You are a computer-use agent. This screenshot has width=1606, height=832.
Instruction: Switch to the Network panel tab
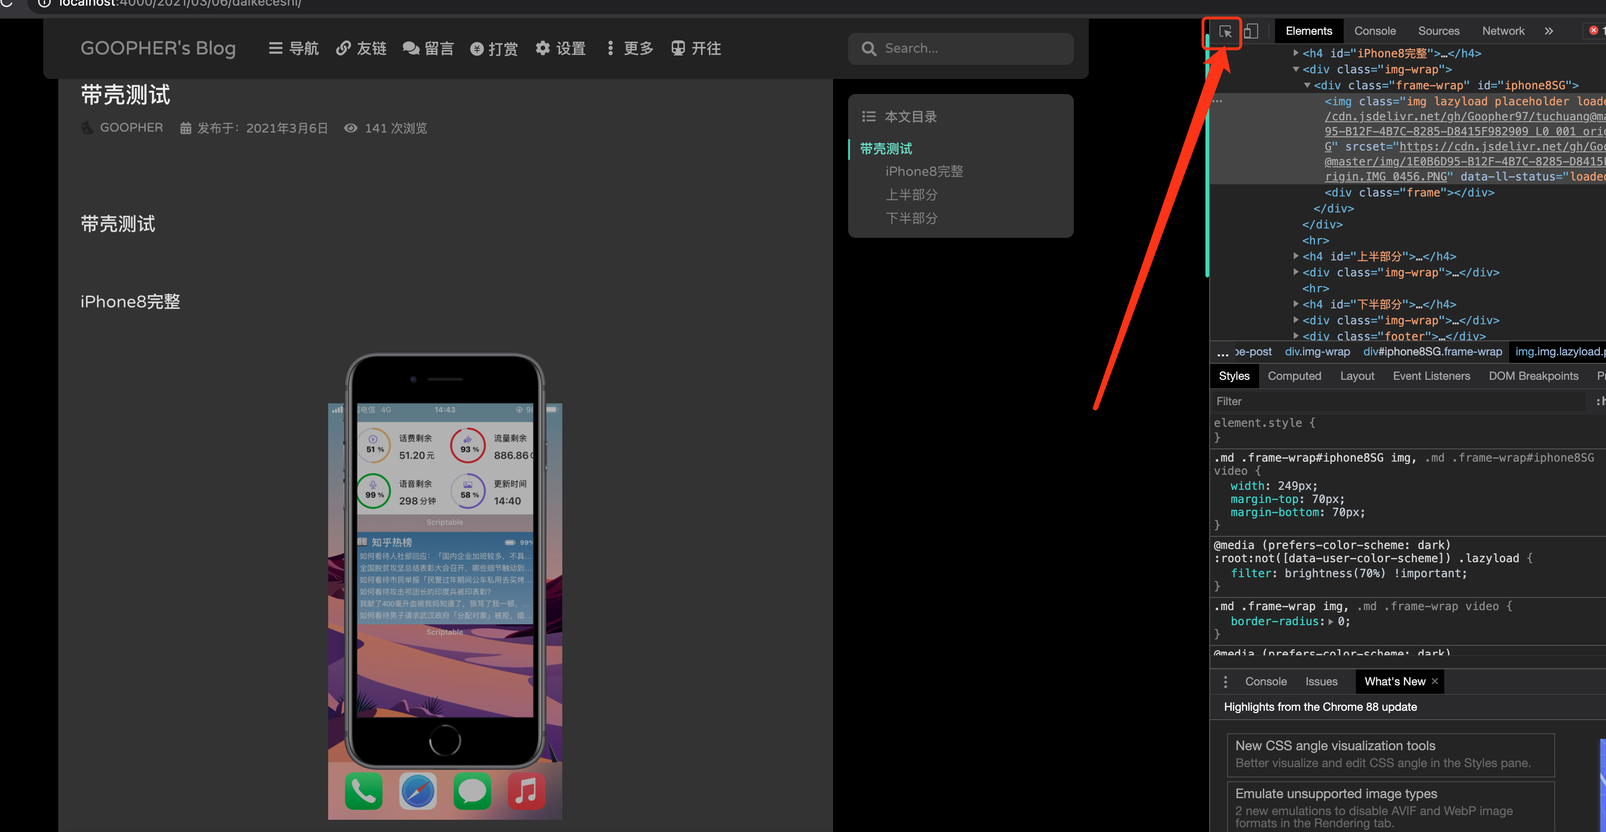click(1503, 31)
